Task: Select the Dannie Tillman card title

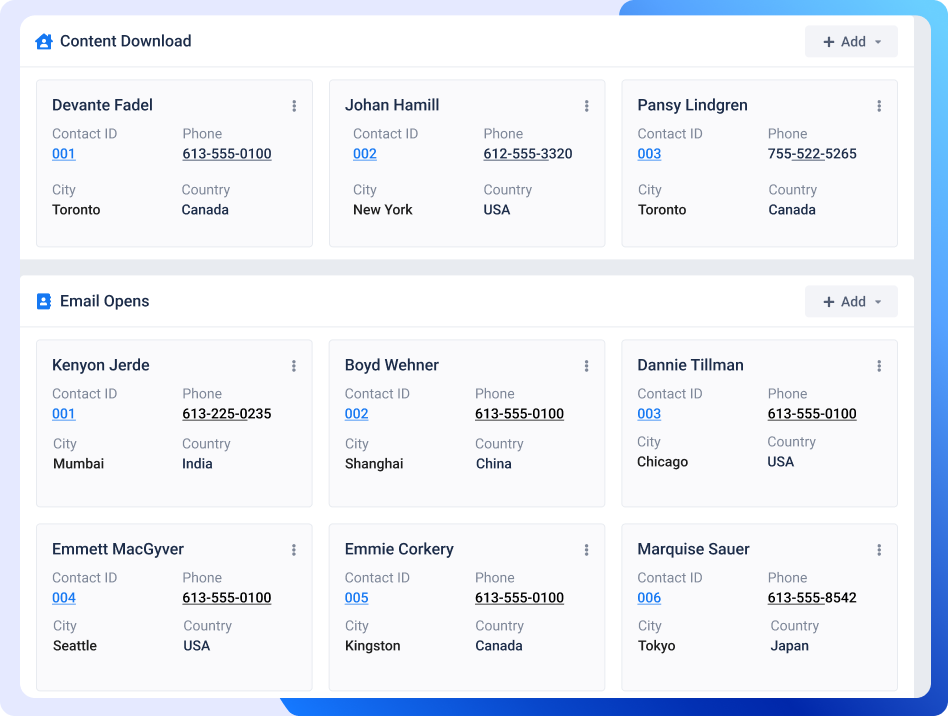Action: pyautogui.click(x=690, y=365)
